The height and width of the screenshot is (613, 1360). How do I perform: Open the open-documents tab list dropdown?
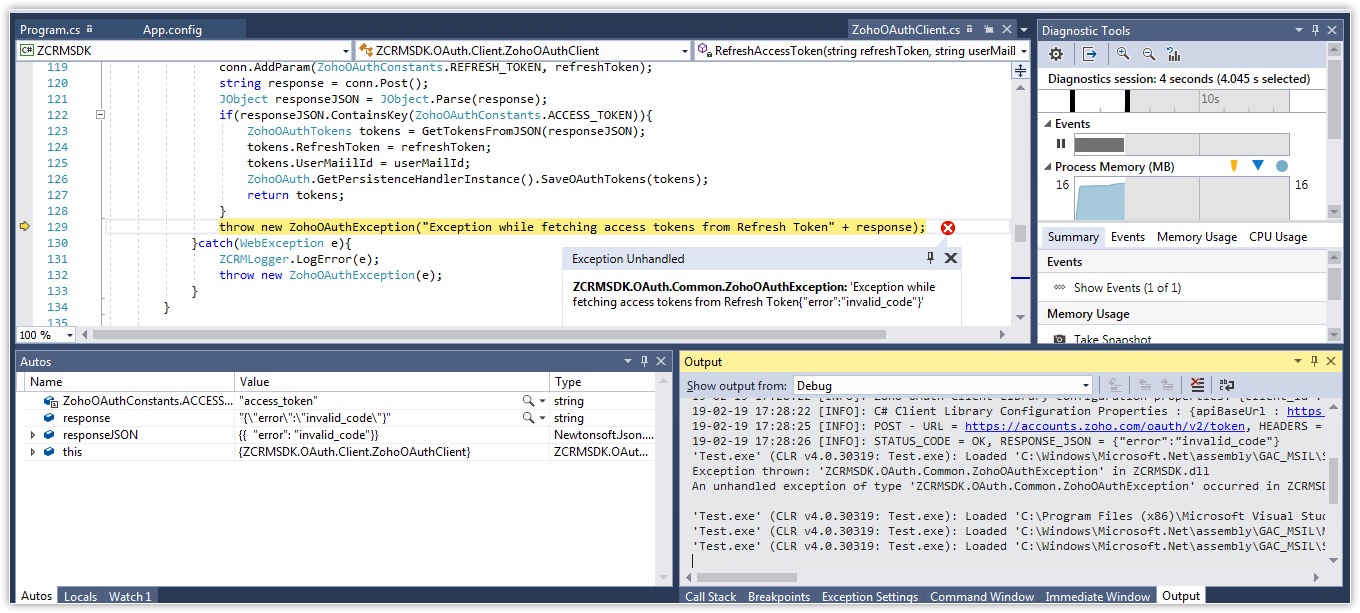click(x=1026, y=30)
